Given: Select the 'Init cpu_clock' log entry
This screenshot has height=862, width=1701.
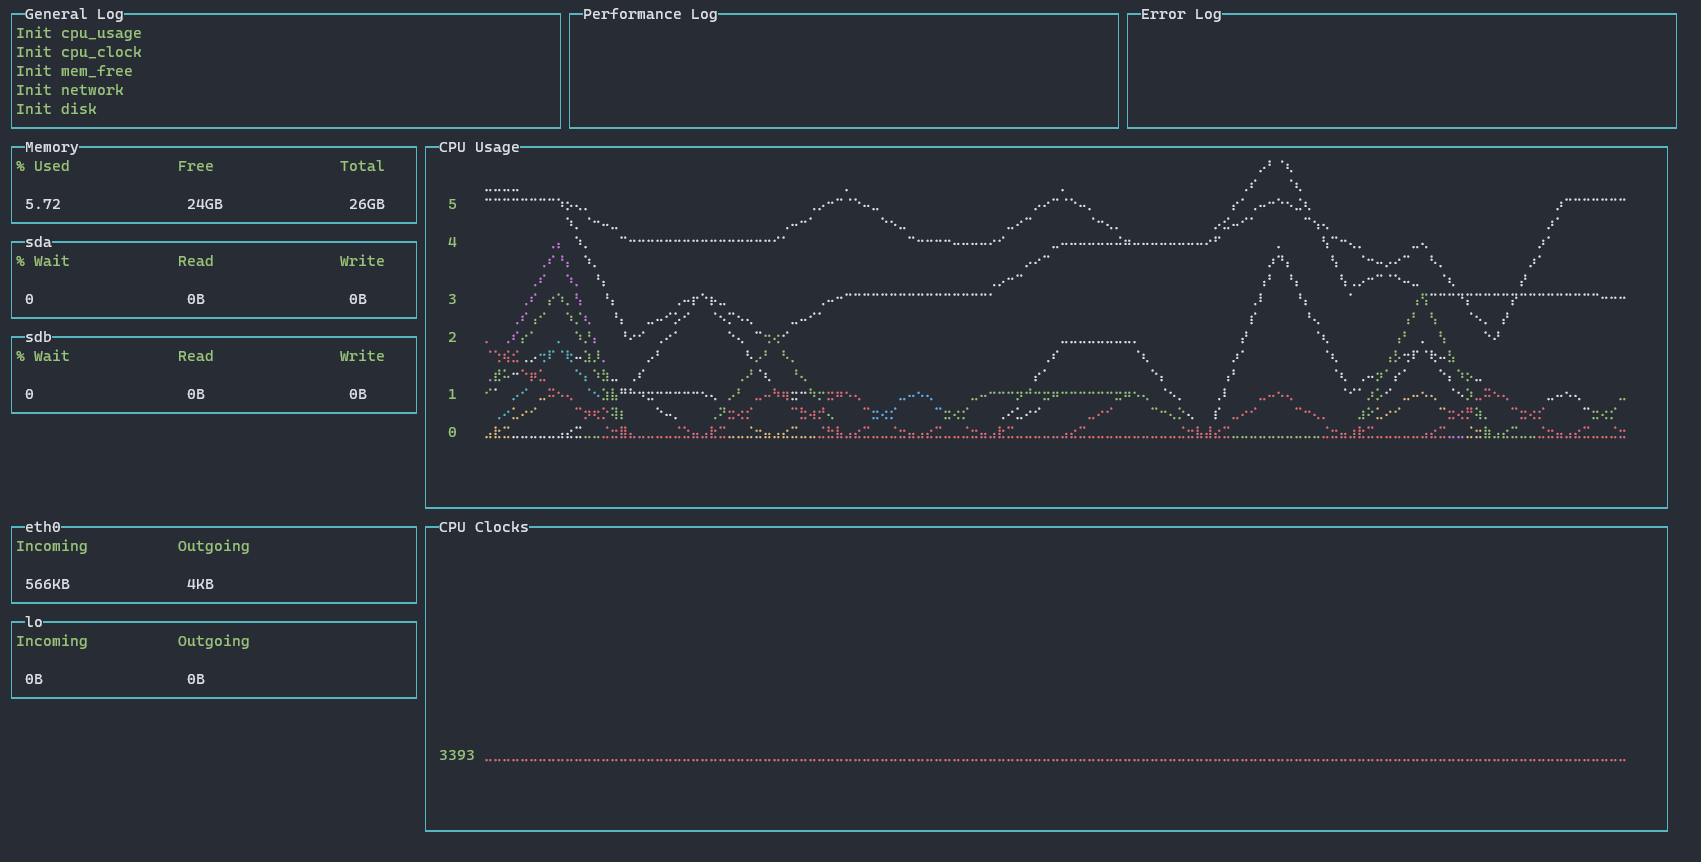Looking at the screenshot, I should pos(78,52).
